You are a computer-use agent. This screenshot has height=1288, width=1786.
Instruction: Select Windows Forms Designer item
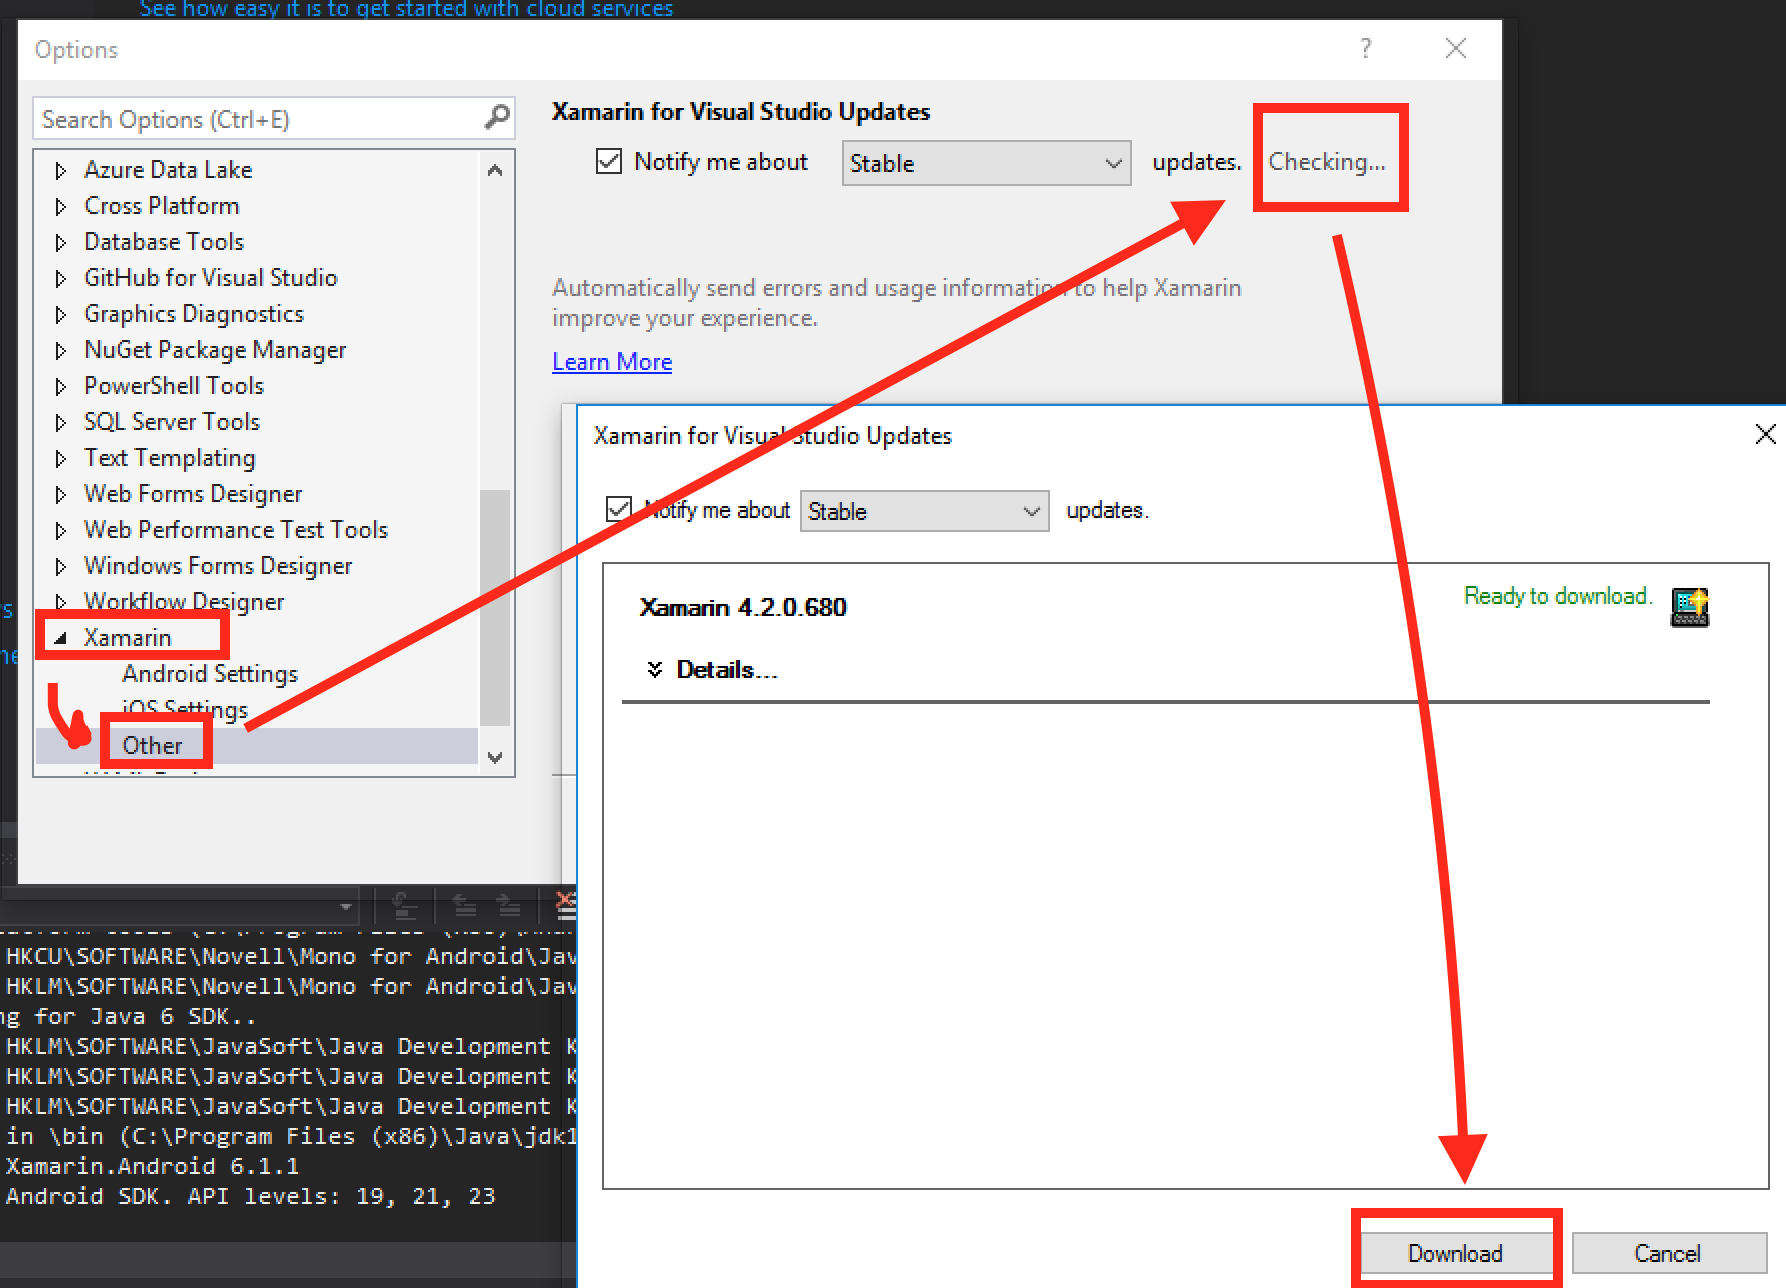[x=218, y=565]
